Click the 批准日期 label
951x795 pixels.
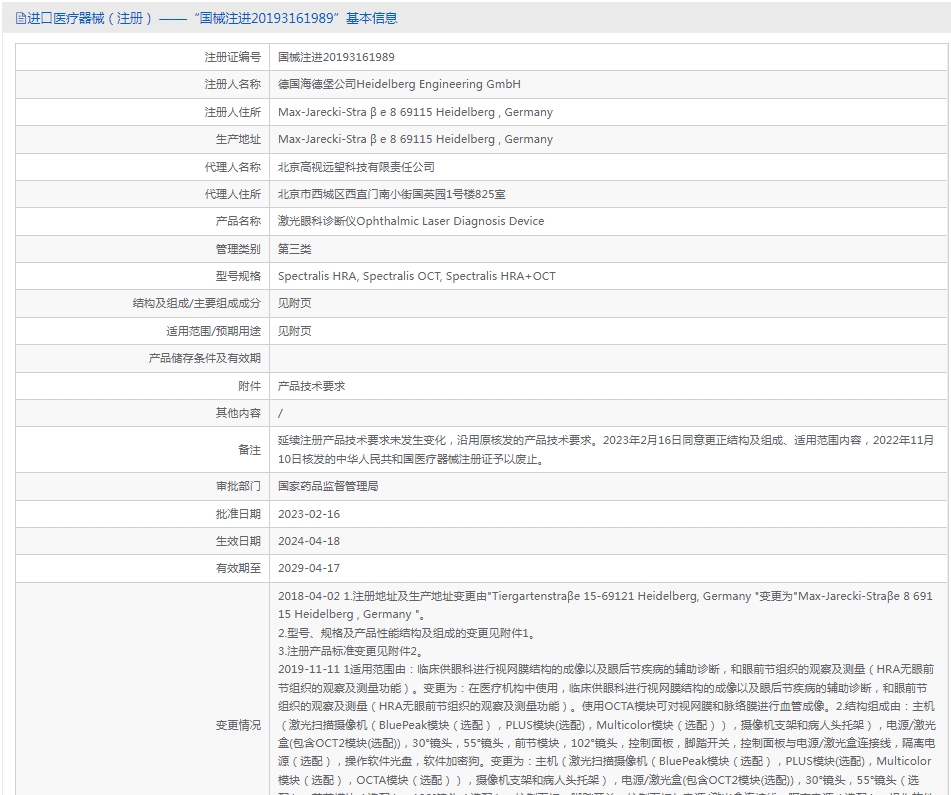coord(238,514)
